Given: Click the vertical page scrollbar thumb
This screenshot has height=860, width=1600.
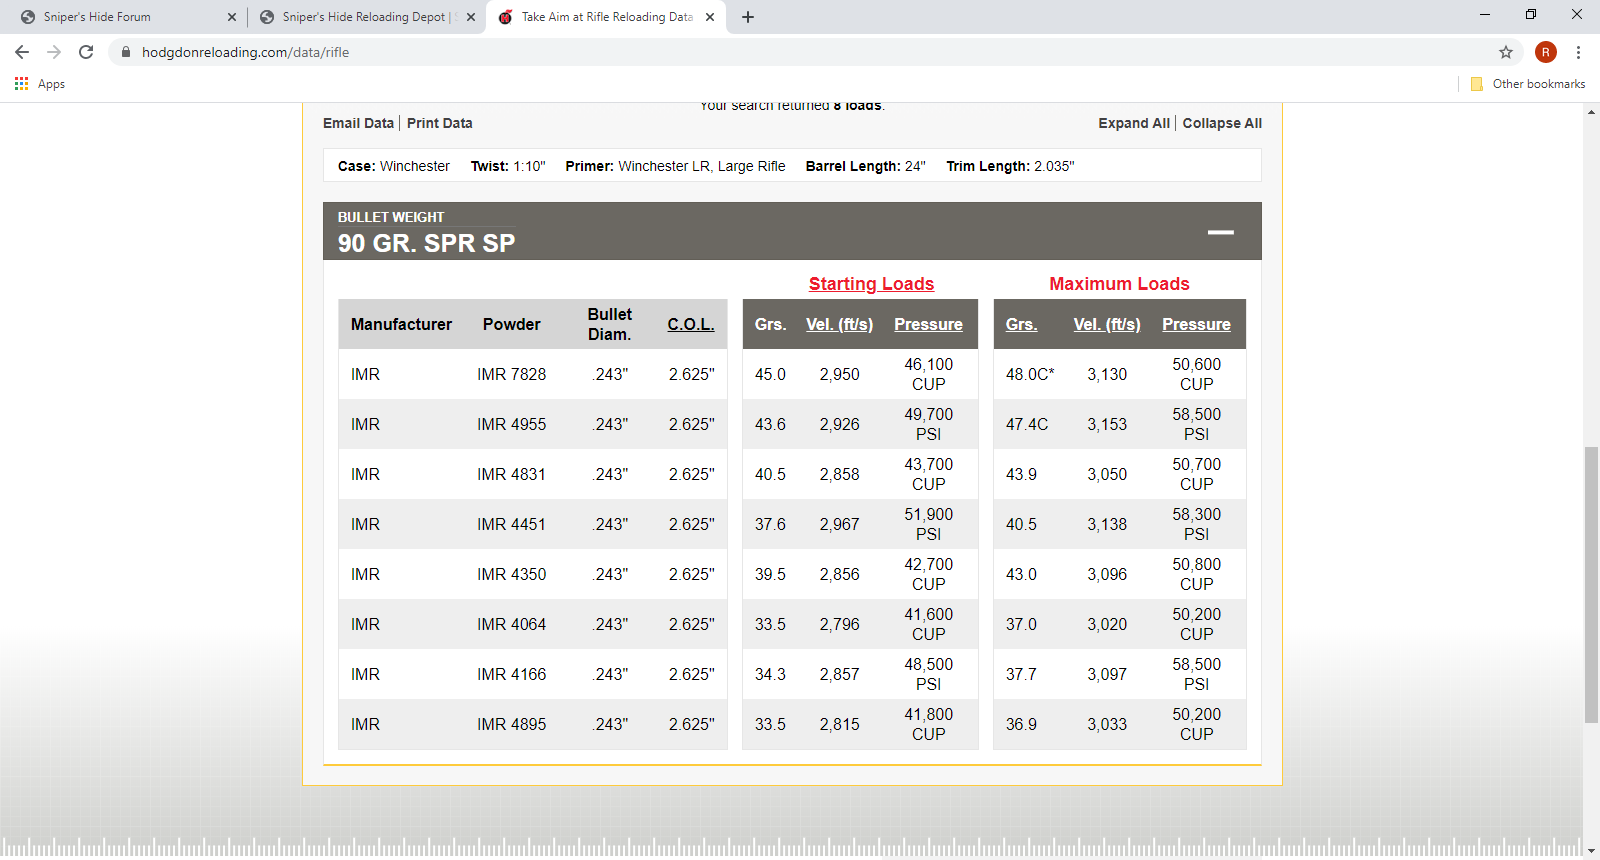Looking at the screenshot, I should point(1591,585).
